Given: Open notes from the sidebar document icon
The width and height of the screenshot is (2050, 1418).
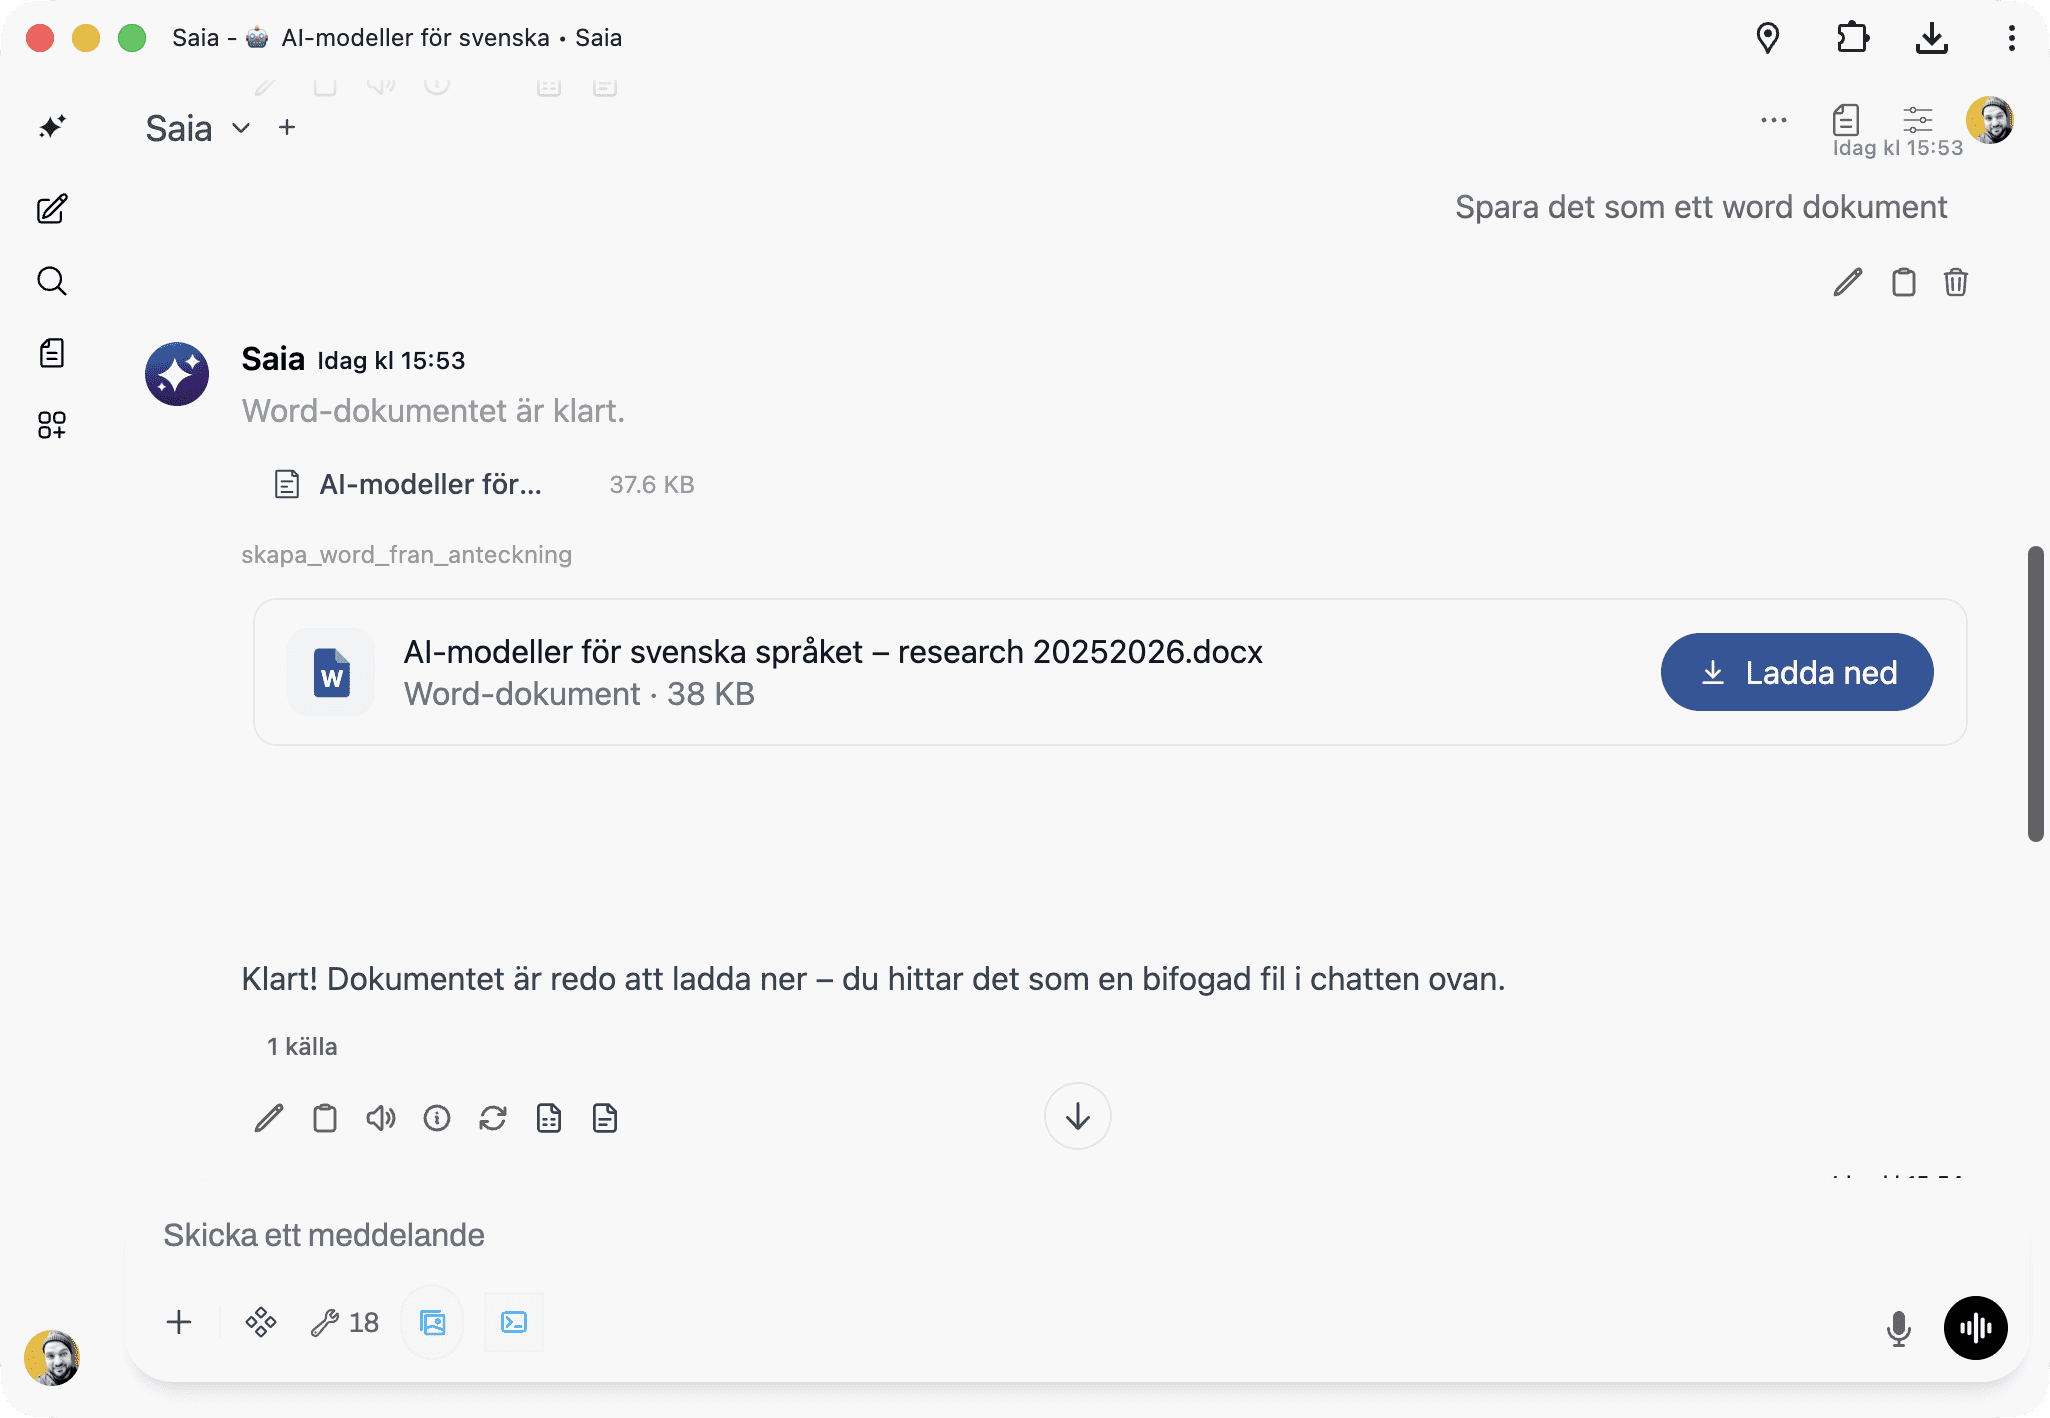Looking at the screenshot, I should [52, 353].
